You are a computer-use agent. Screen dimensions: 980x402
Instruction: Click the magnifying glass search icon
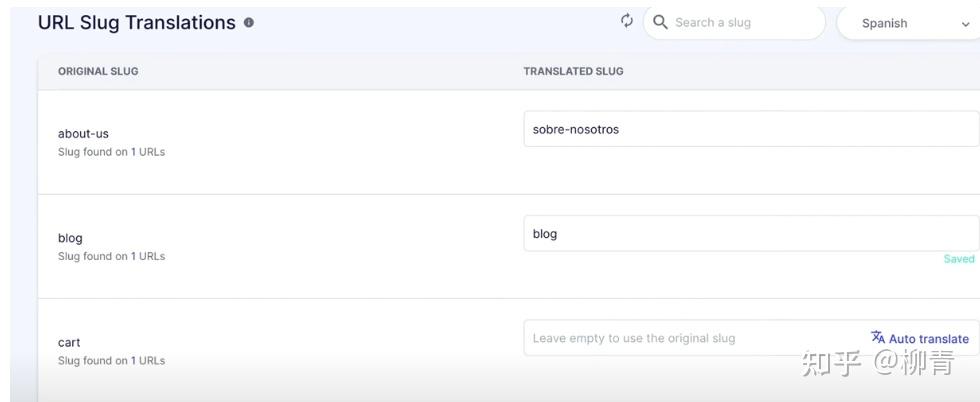660,22
